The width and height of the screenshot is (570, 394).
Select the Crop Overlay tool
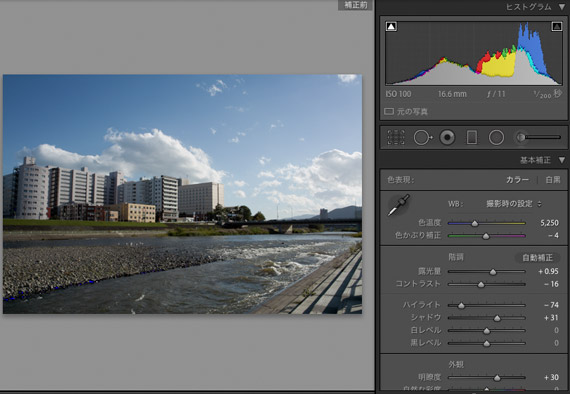[396, 138]
